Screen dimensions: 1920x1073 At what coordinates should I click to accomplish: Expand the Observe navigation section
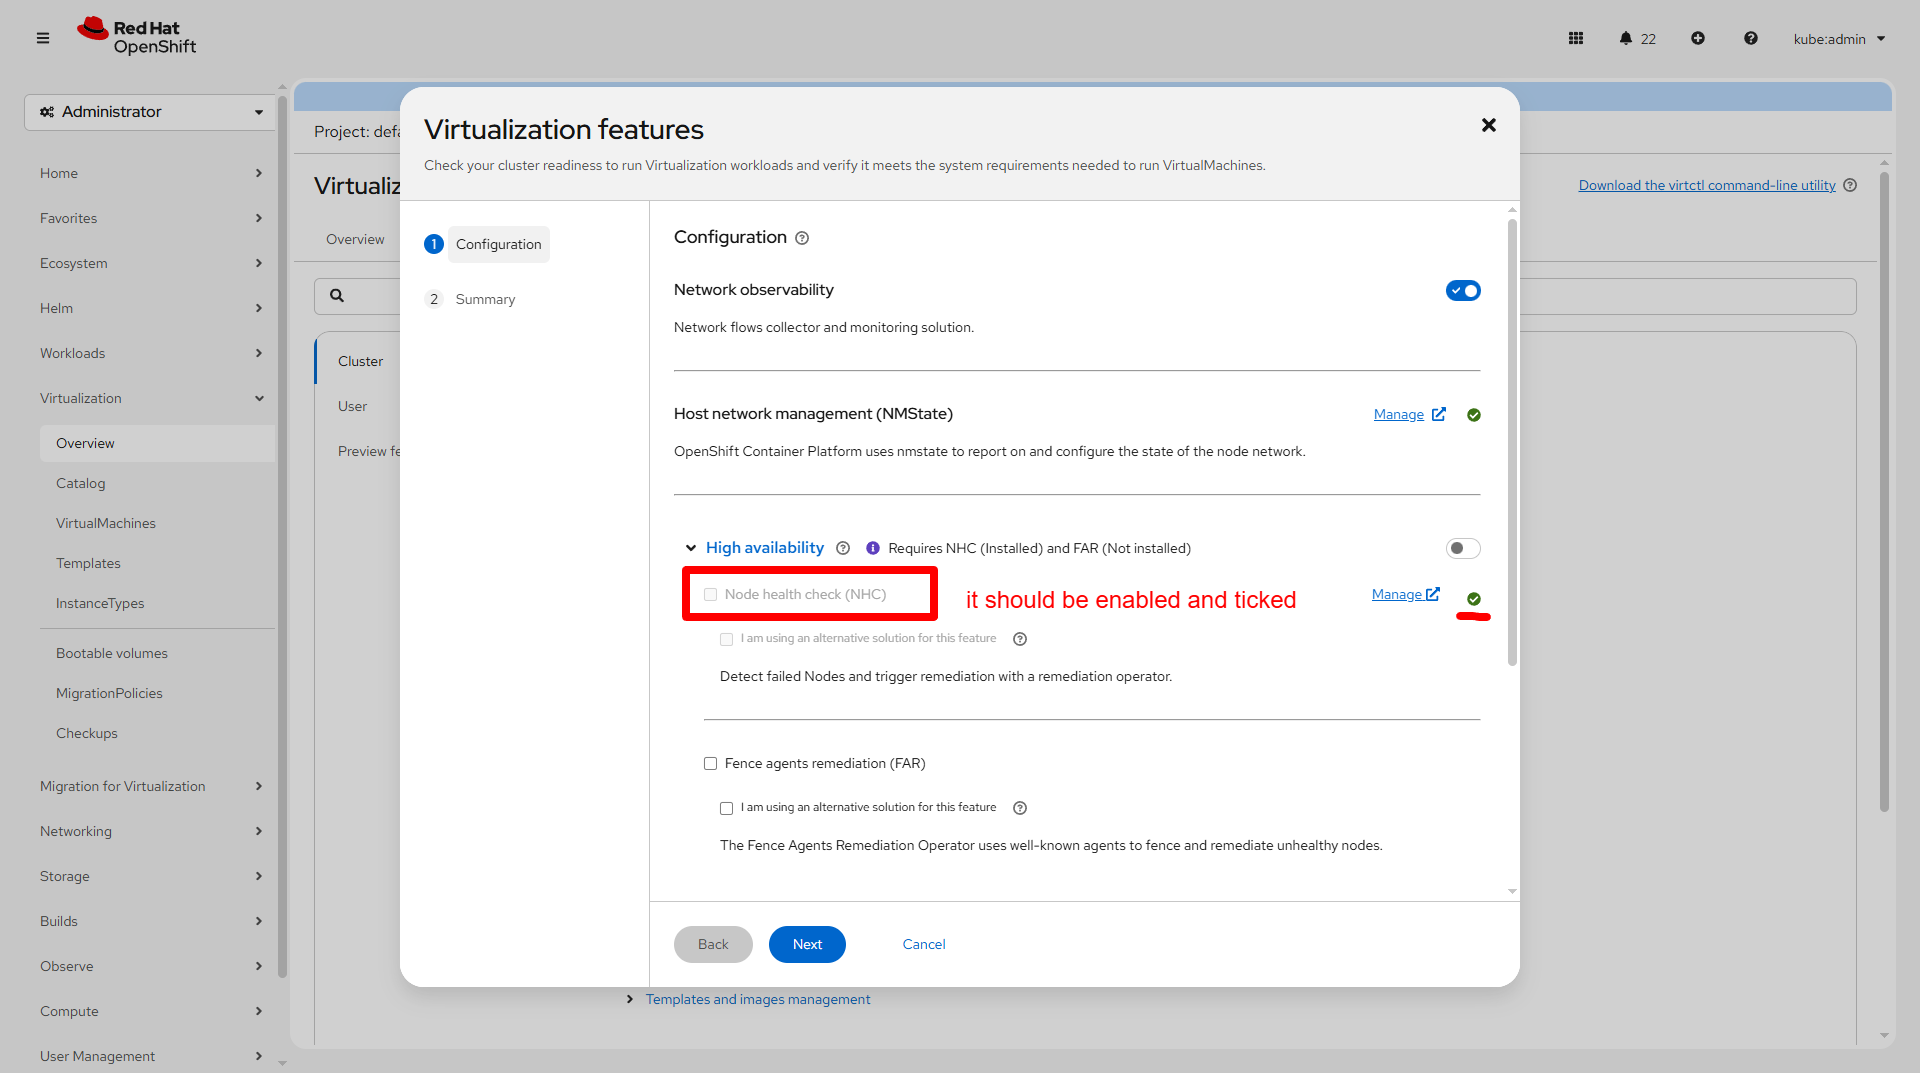click(151, 966)
